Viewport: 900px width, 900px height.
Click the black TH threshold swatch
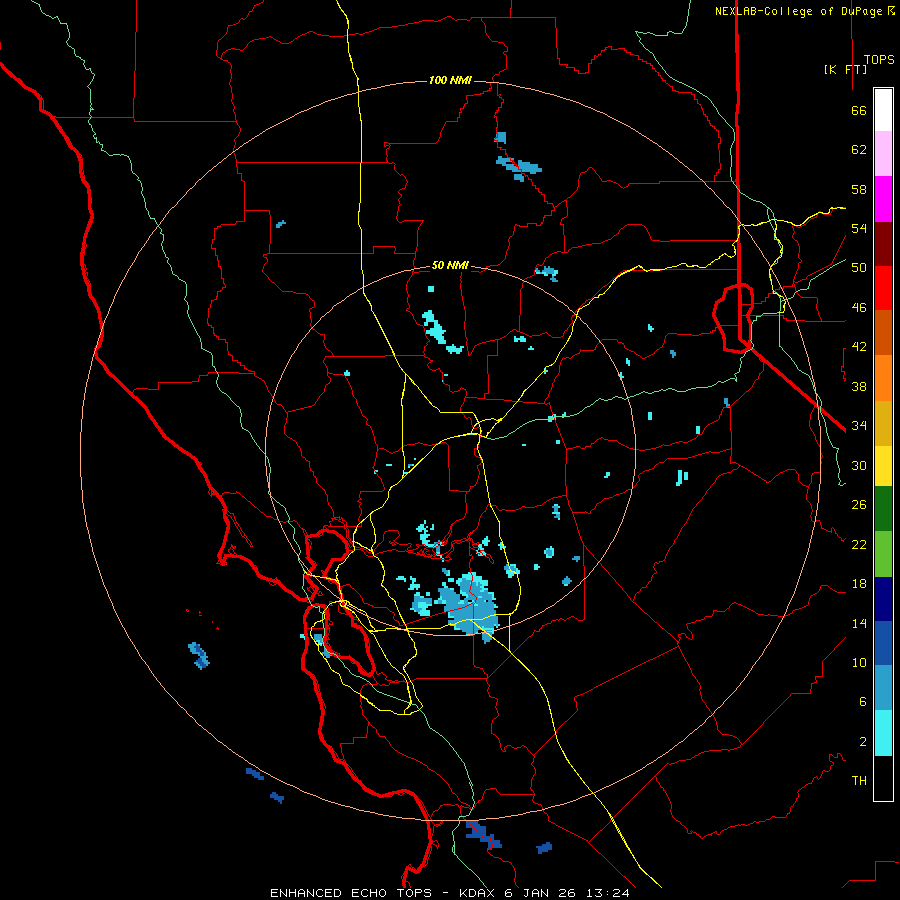click(883, 778)
